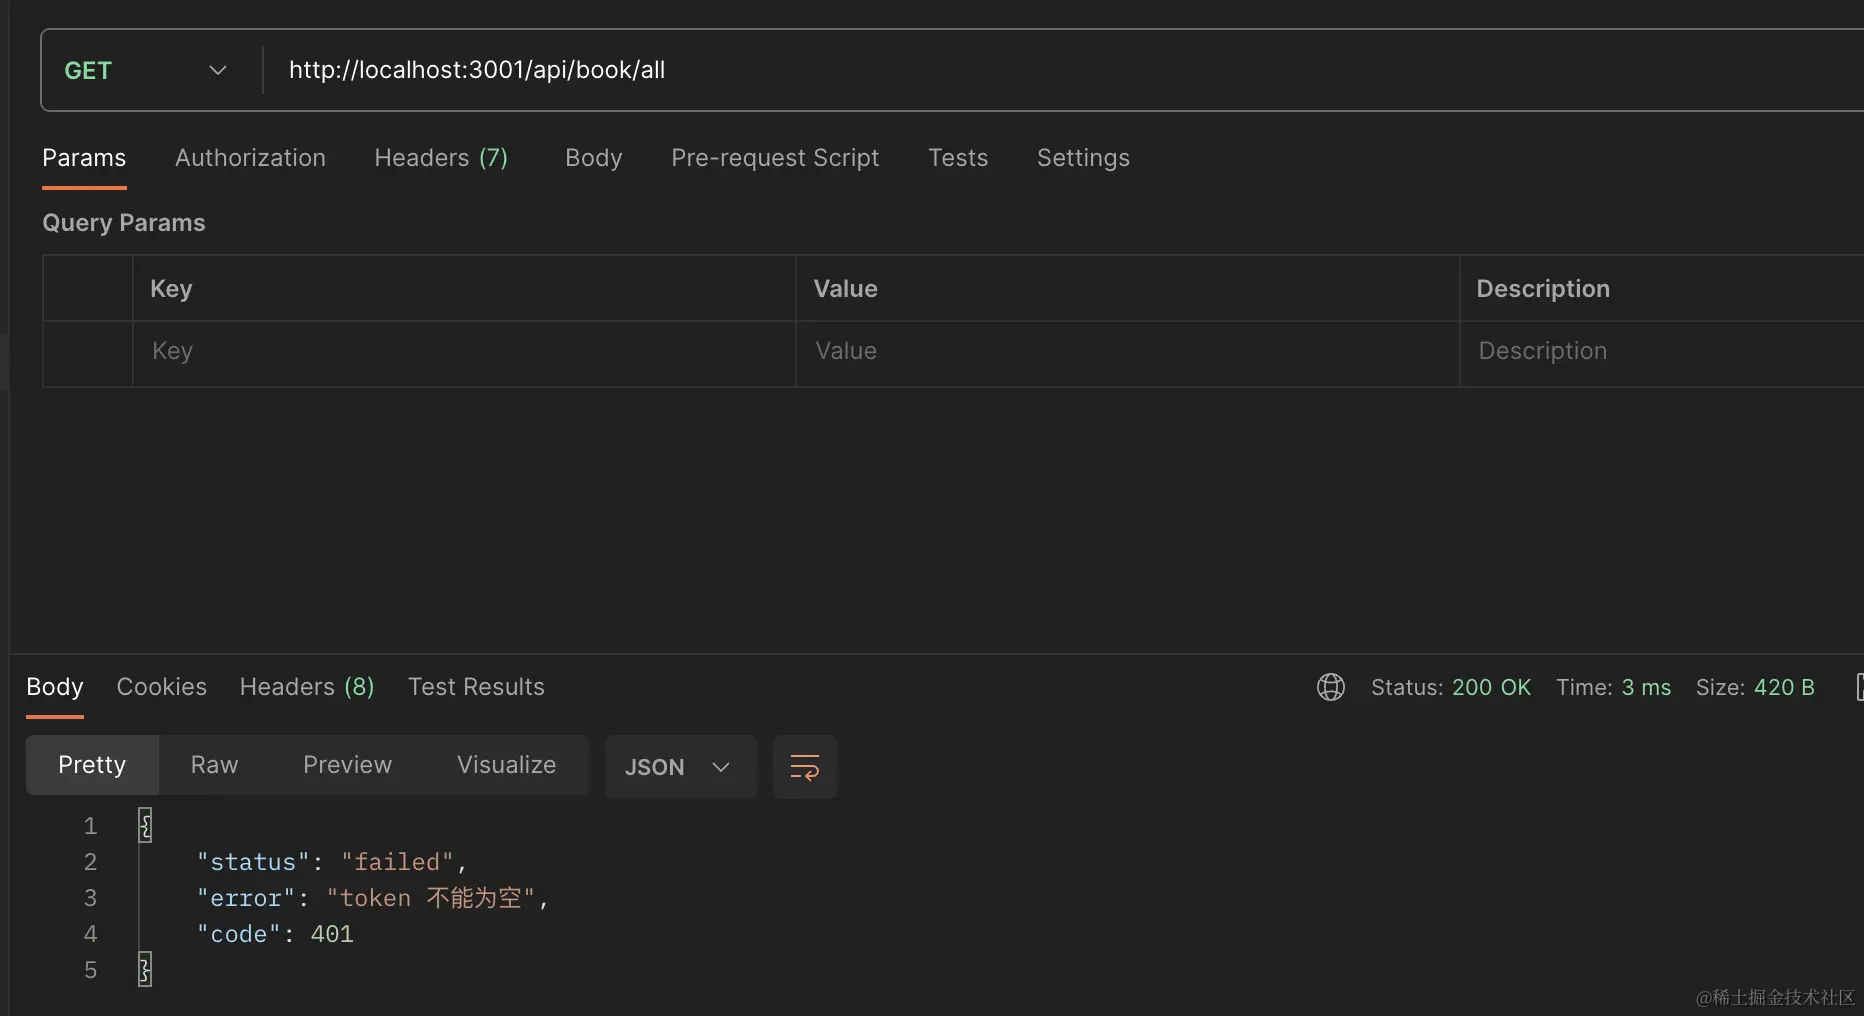Open the Pre-request Script tab
1864x1016 pixels.
click(775, 158)
